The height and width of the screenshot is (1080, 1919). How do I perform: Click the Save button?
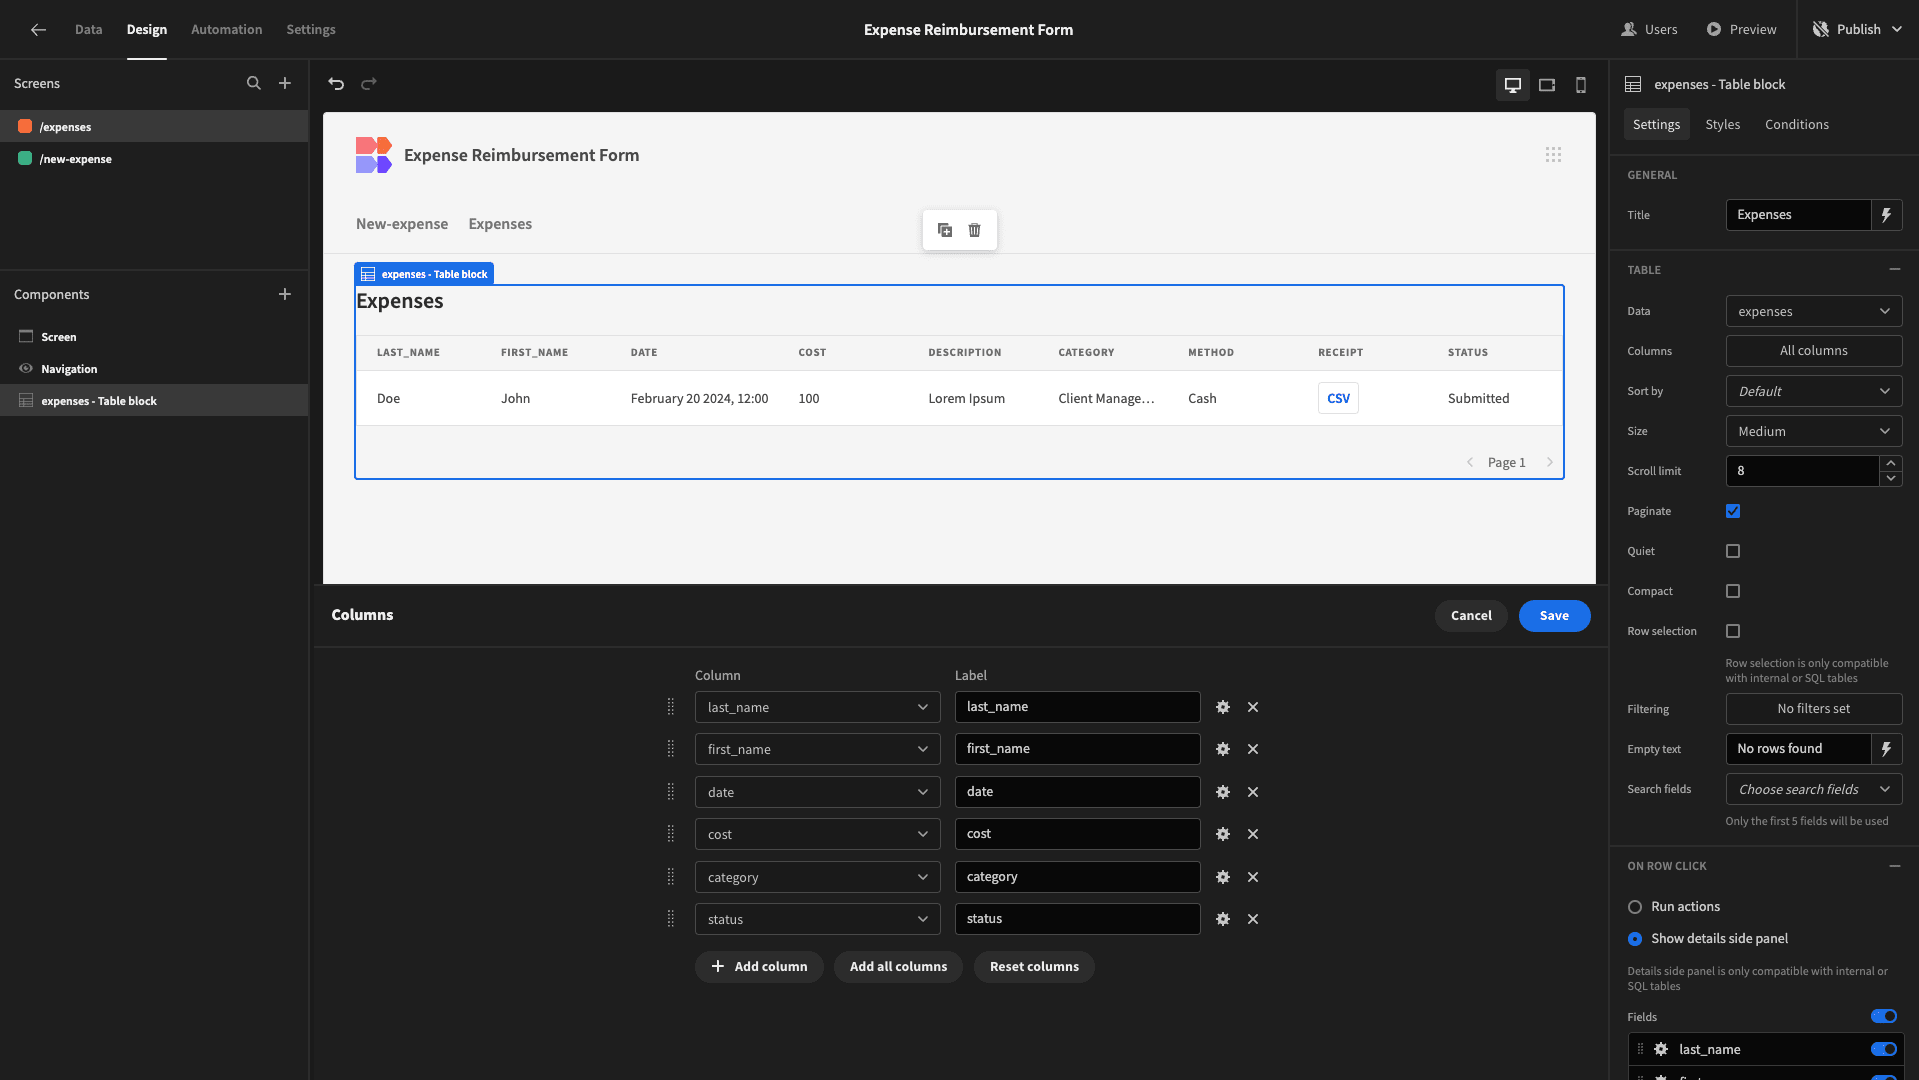(x=1554, y=616)
